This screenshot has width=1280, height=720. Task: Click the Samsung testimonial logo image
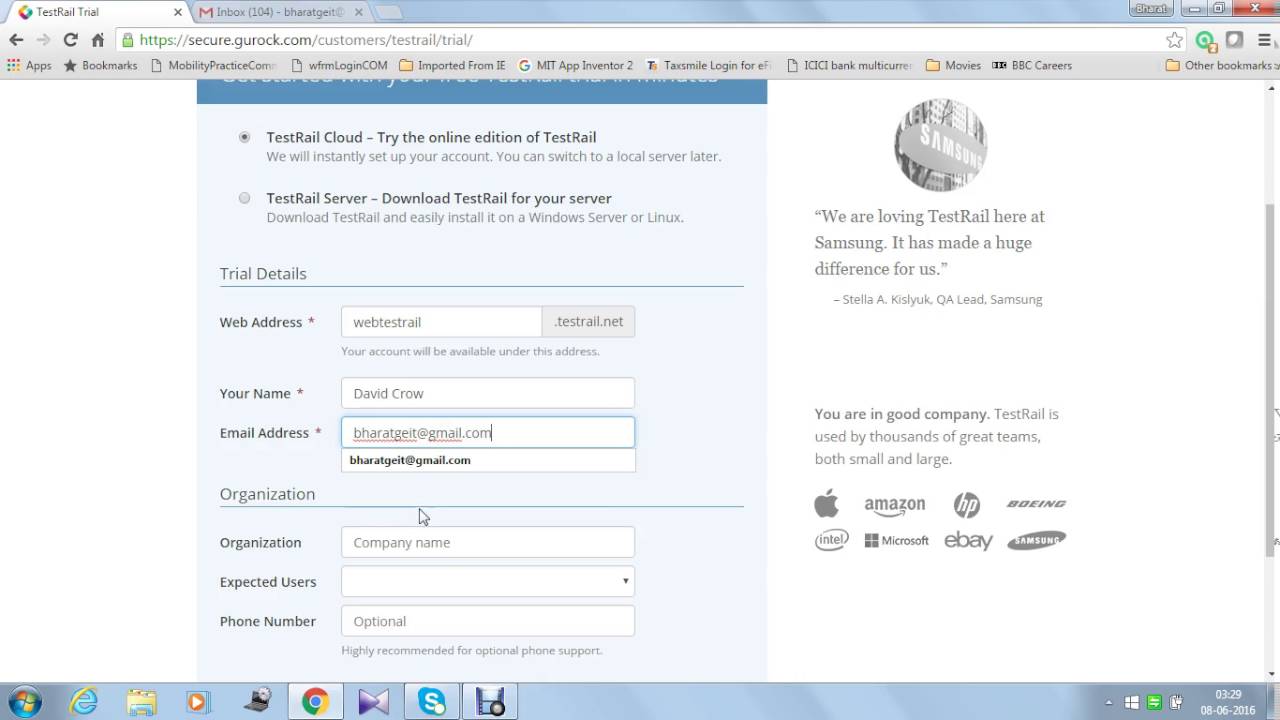coord(940,145)
